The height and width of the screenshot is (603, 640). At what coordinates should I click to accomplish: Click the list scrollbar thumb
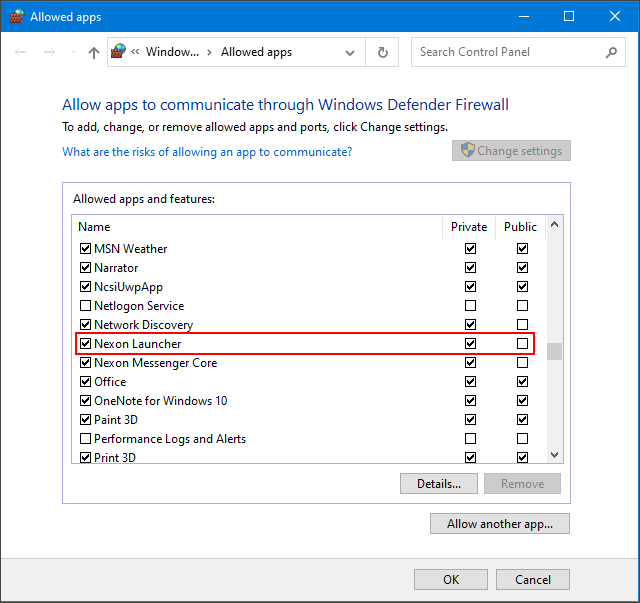coord(554,352)
